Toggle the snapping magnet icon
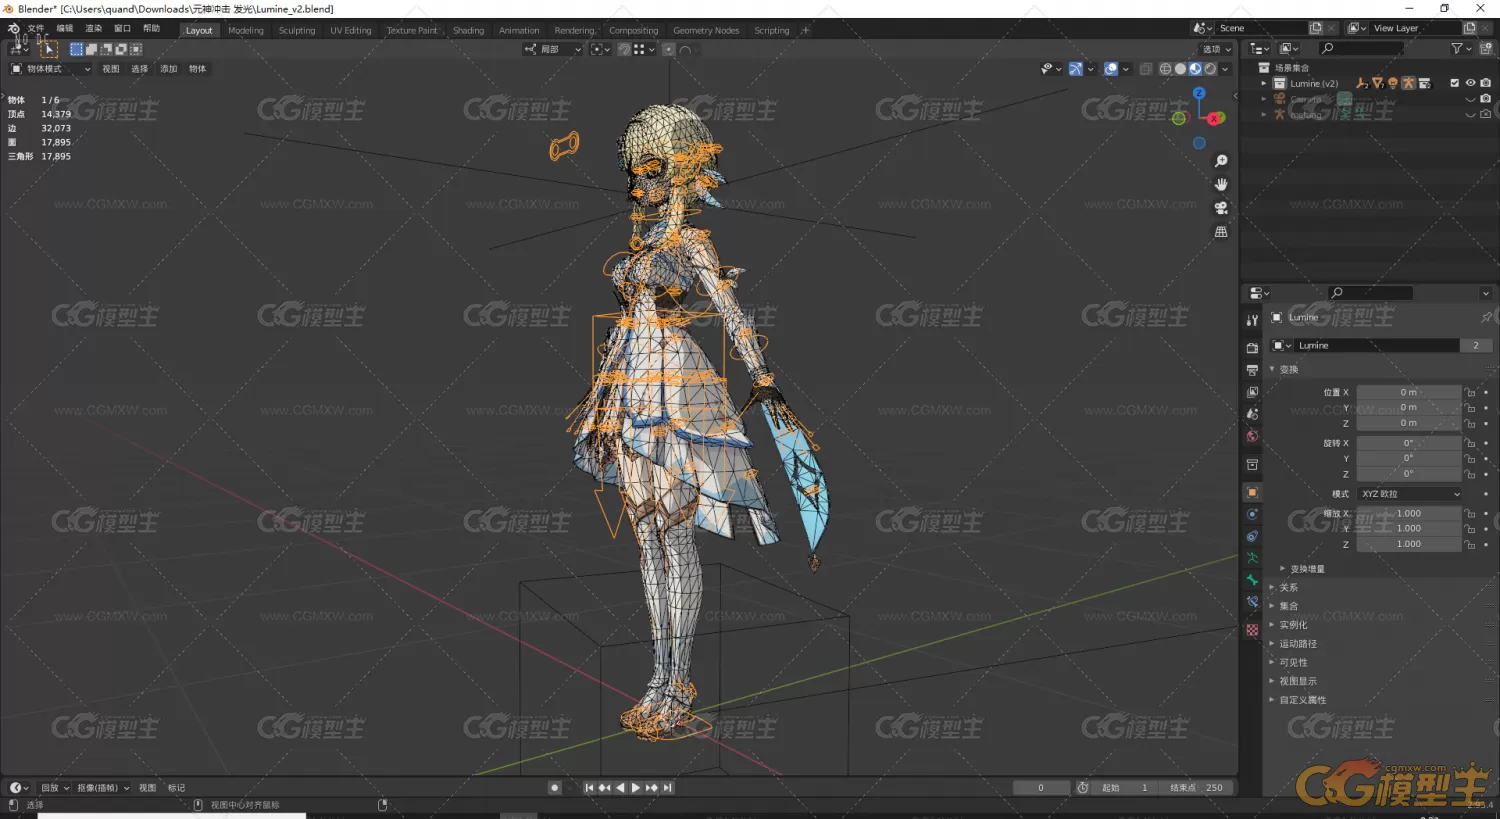This screenshot has height=819, width=1500. [x=624, y=49]
